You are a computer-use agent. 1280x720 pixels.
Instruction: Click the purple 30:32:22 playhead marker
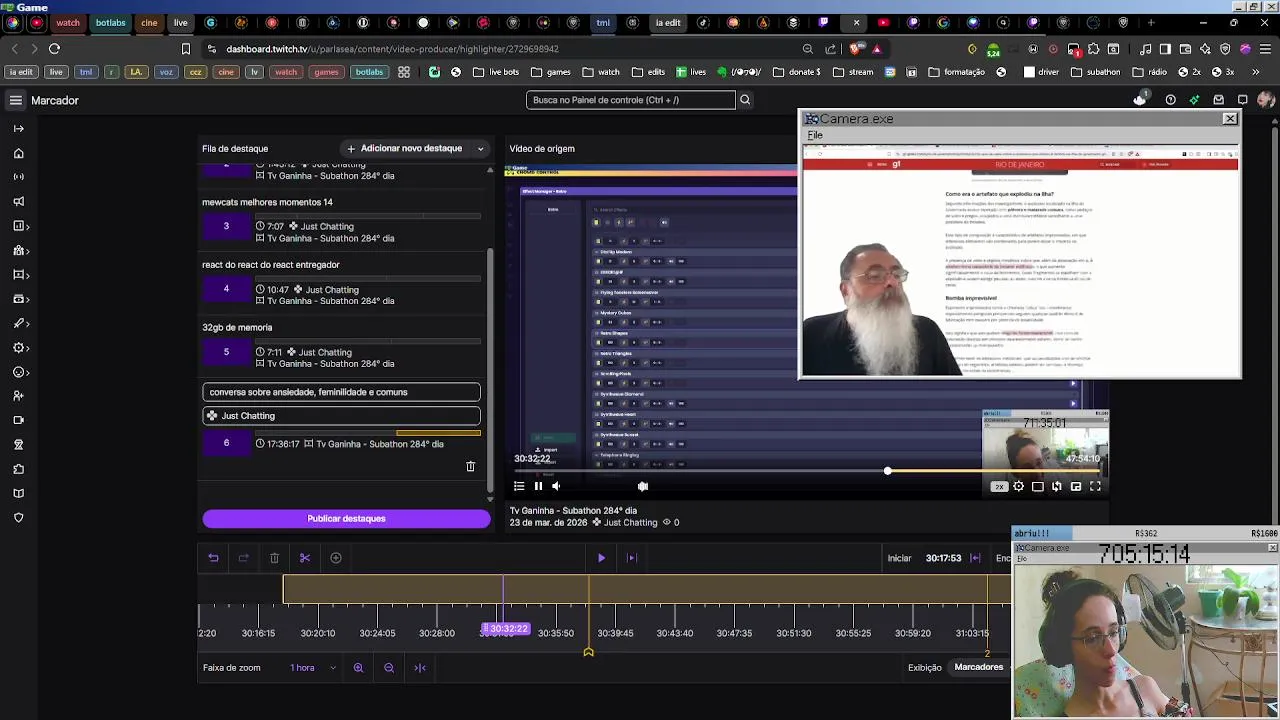(505, 629)
